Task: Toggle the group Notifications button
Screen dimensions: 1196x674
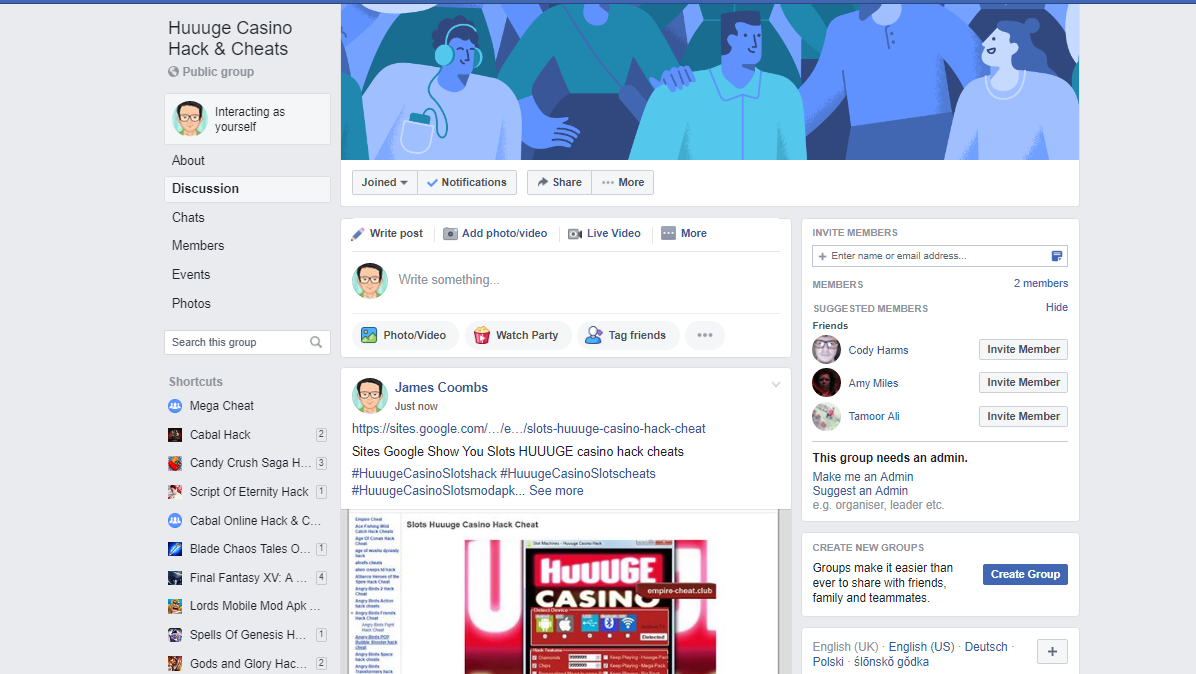Action: tap(467, 182)
